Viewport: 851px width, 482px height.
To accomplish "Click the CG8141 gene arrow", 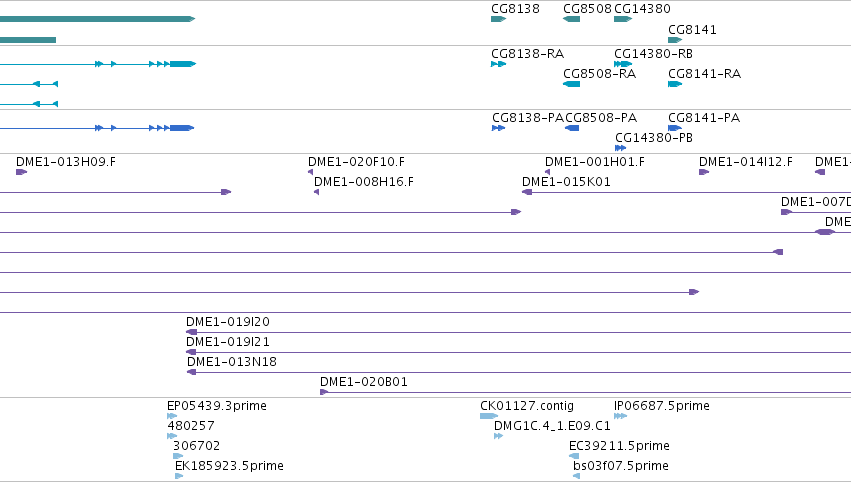I will [x=675, y=40].
